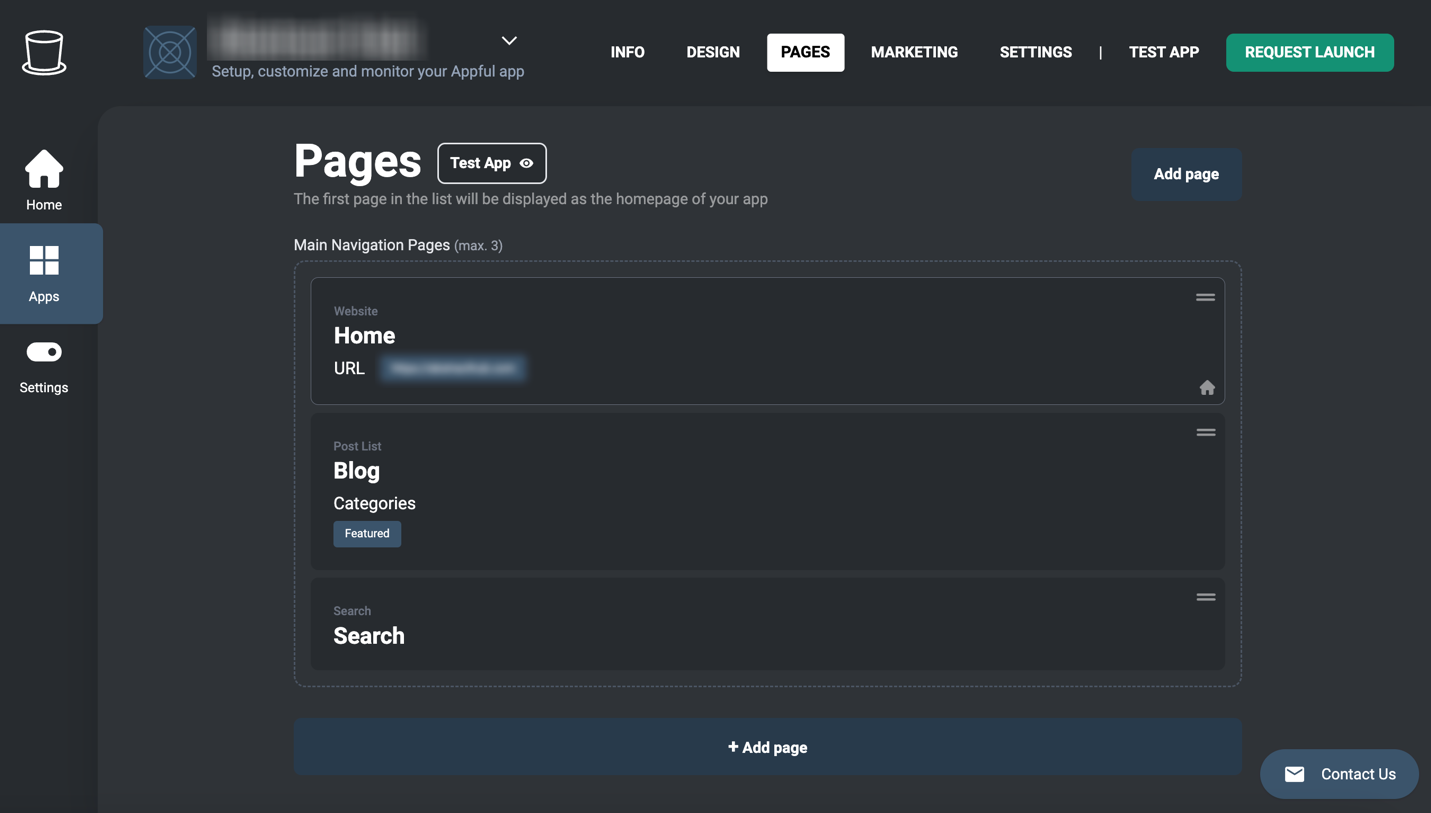
Task: Switch to the DESIGN tab
Action: (x=713, y=52)
